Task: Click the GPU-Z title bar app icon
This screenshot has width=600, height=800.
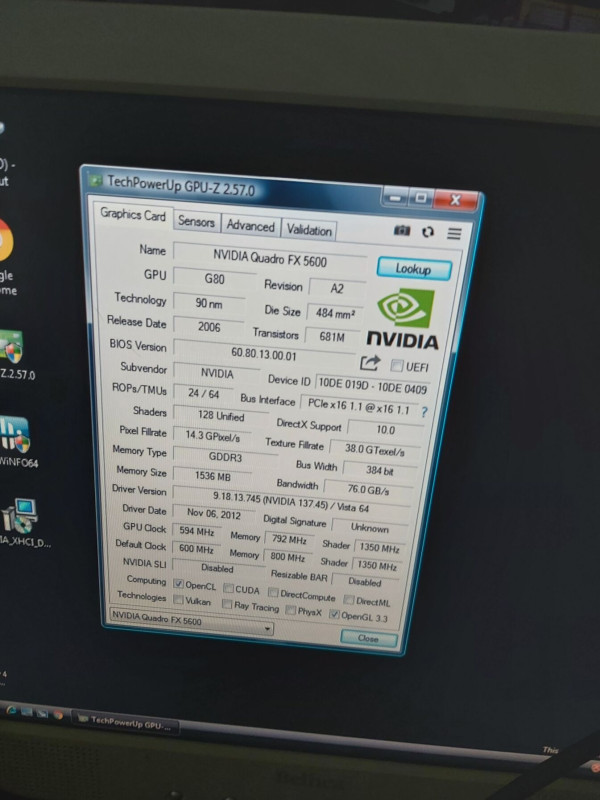Action: (96, 180)
